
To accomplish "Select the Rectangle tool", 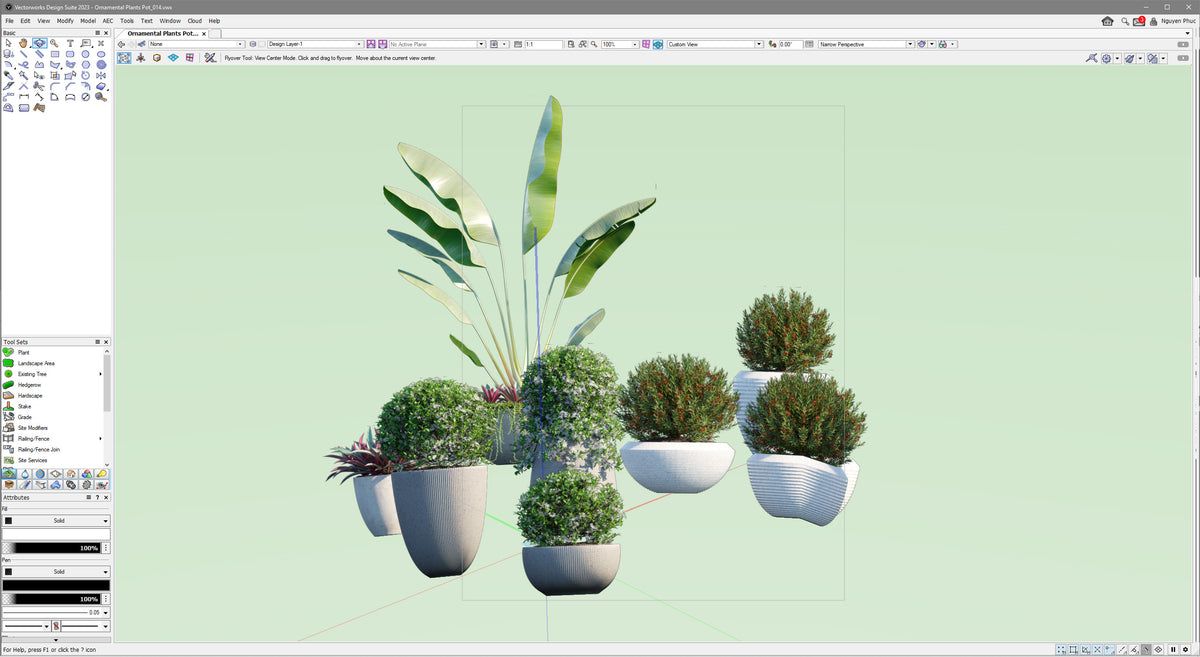I will [55, 55].
